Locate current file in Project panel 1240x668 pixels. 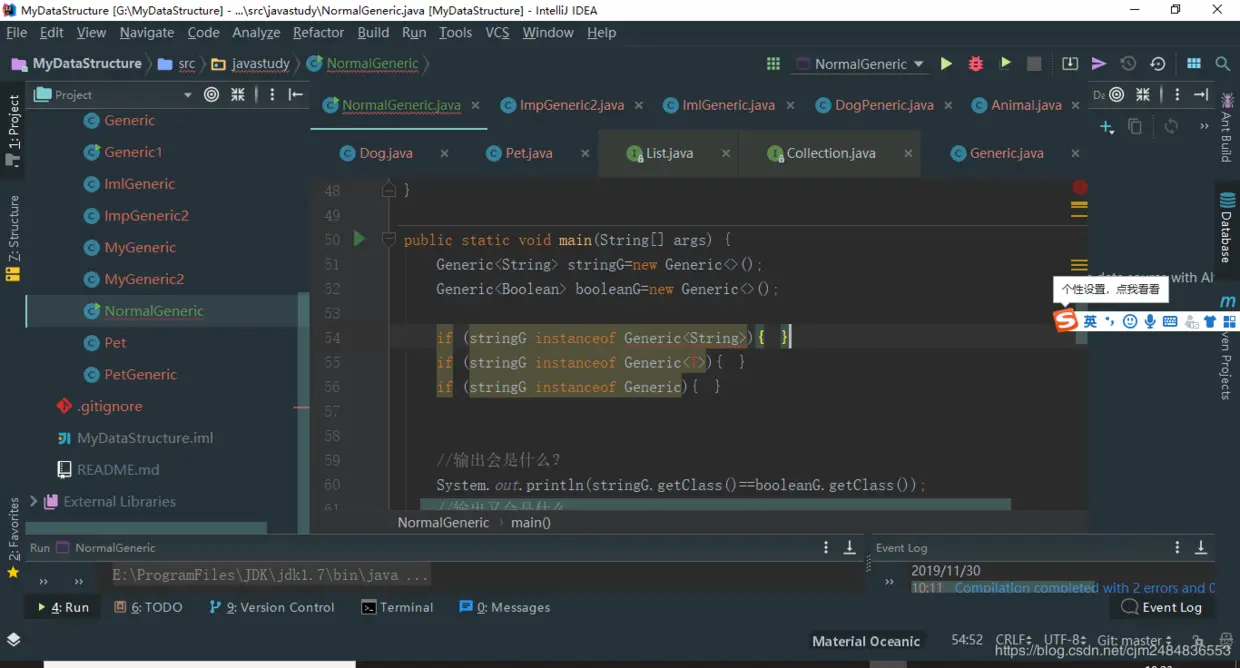tap(211, 95)
